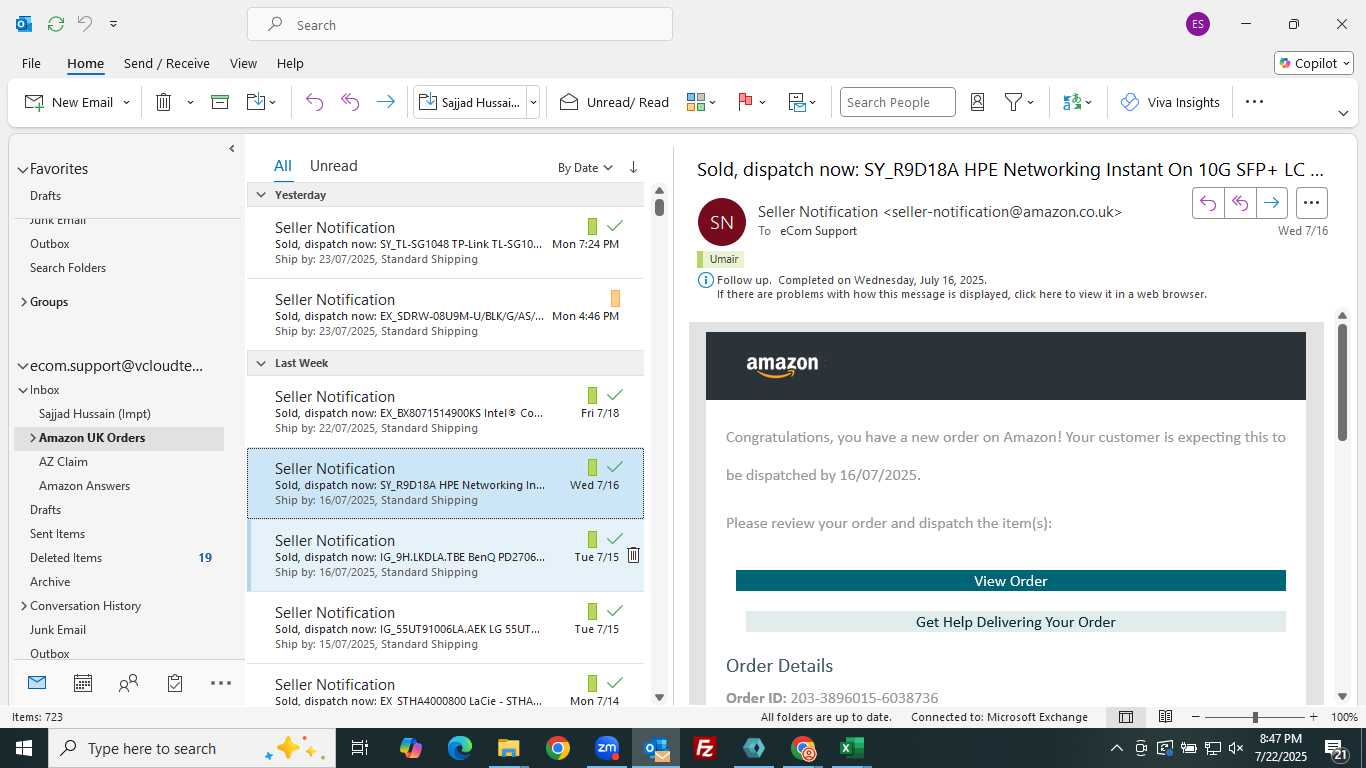Expand the Groups folder

24,302
